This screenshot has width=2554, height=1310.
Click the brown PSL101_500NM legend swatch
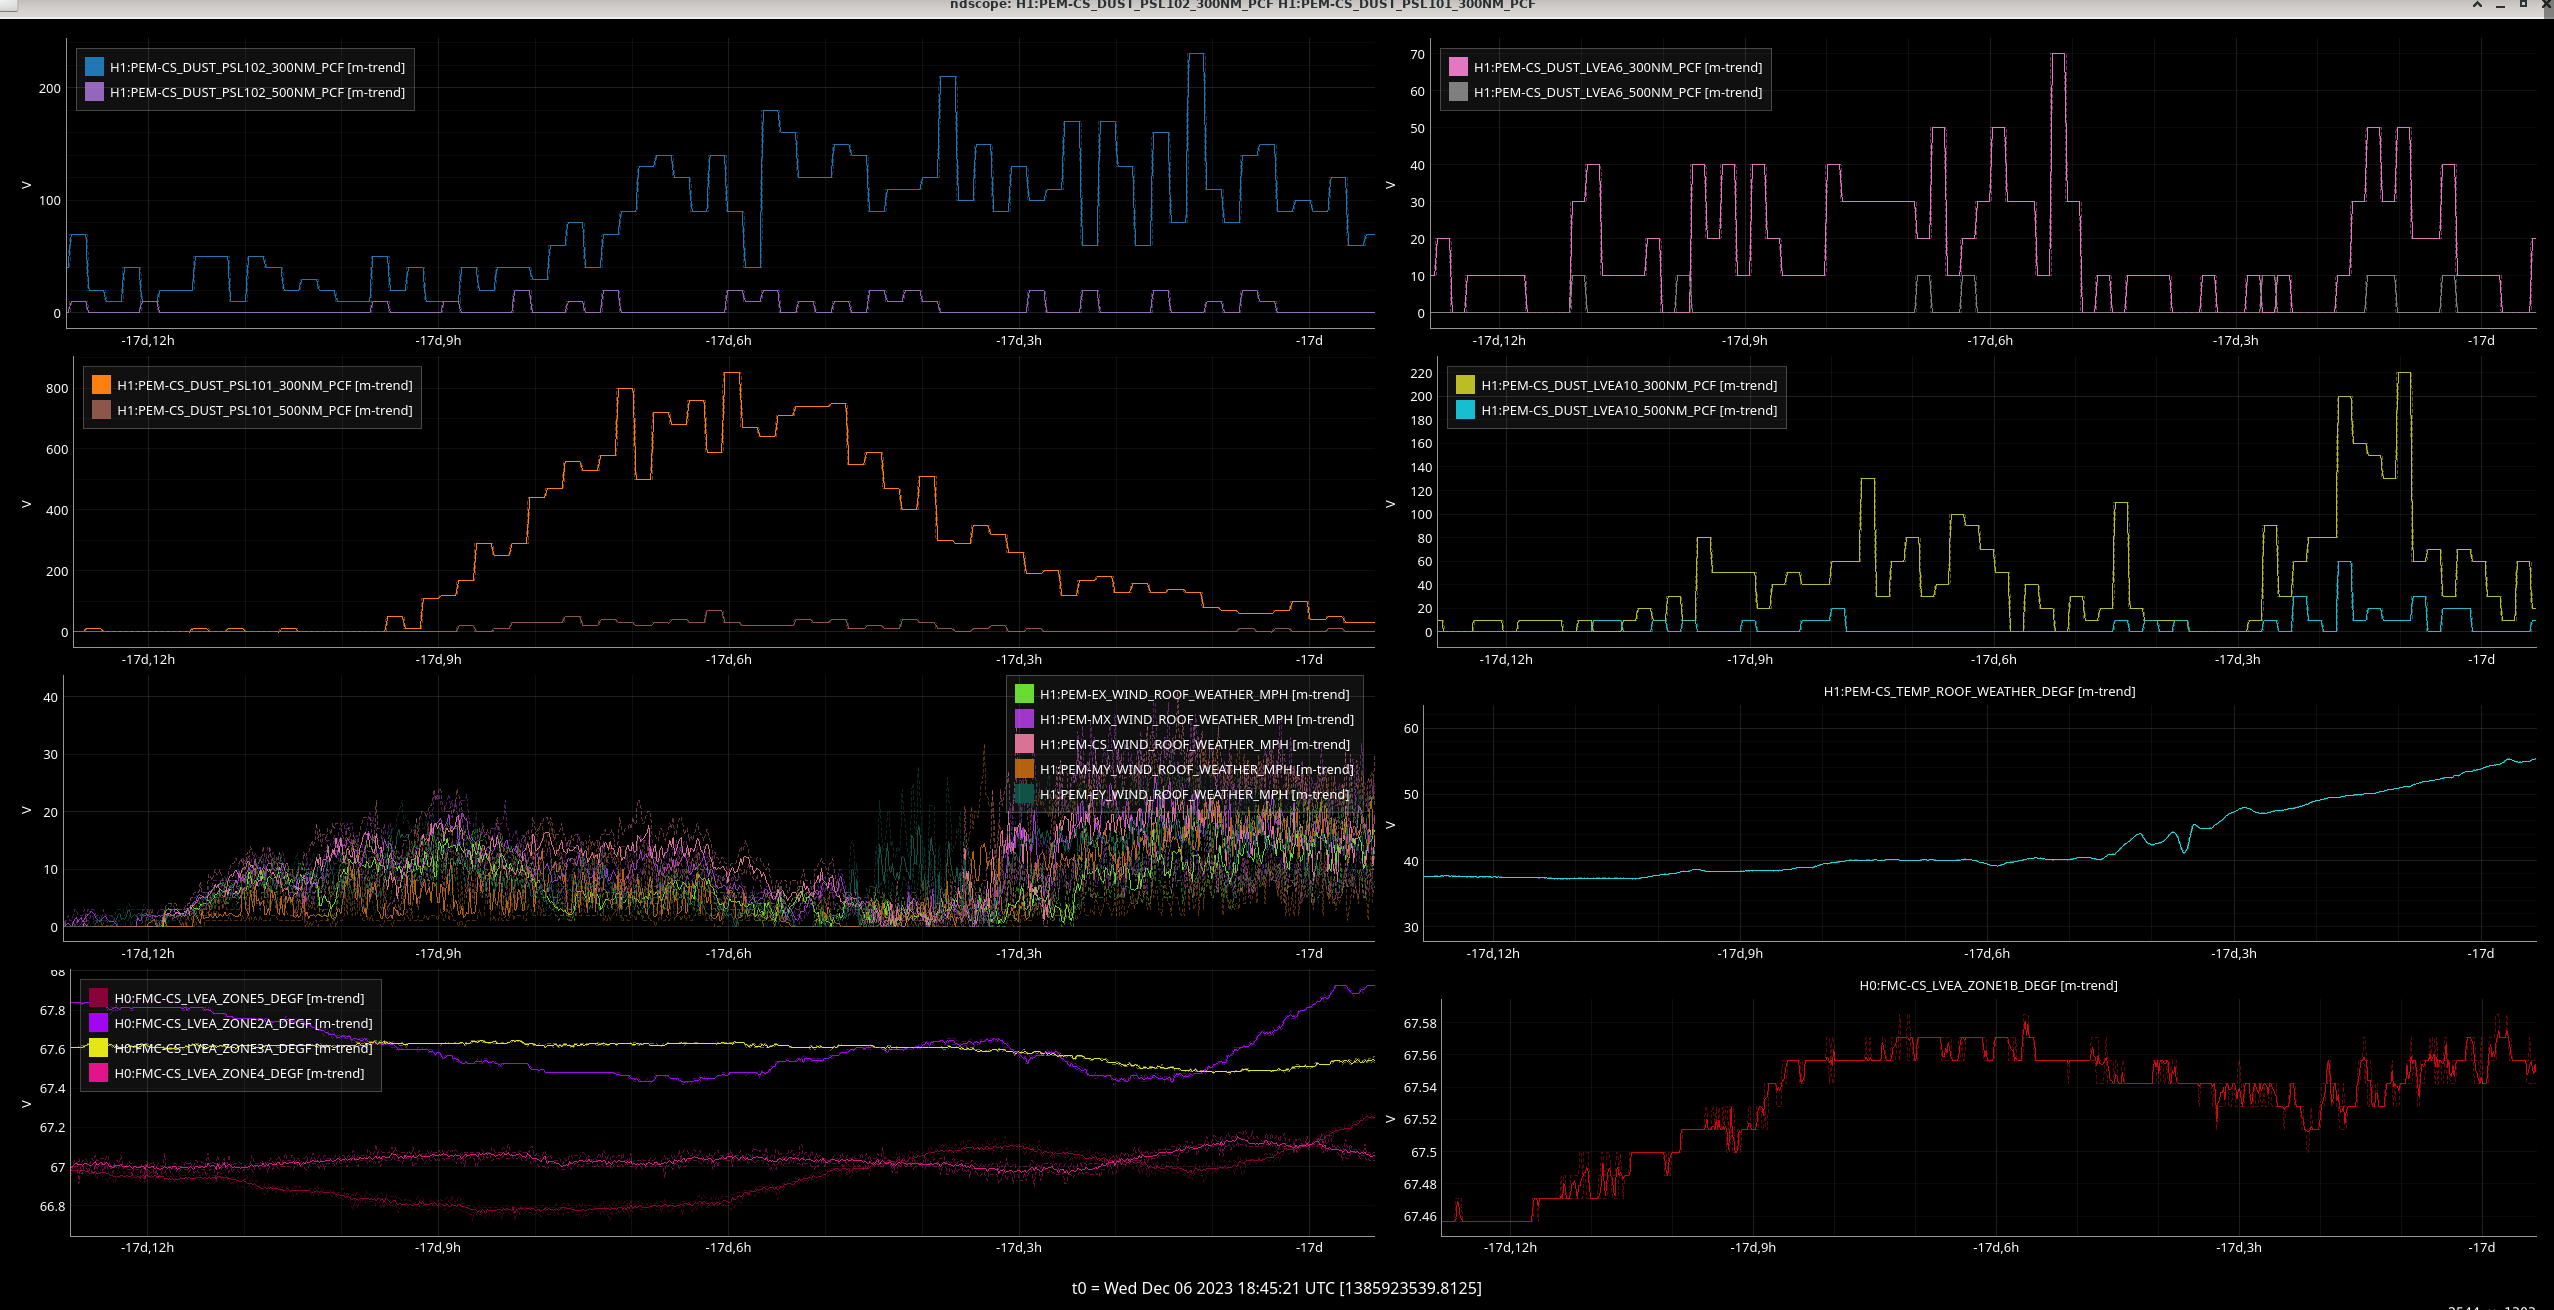click(x=102, y=410)
